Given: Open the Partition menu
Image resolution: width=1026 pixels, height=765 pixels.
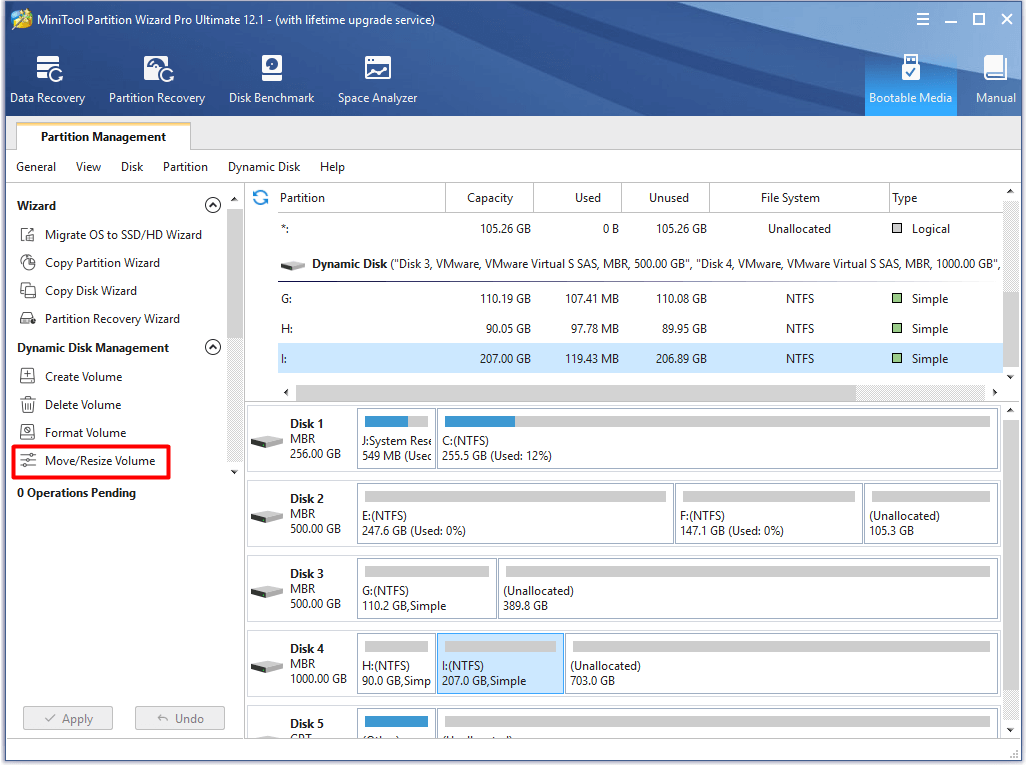Looking at the screenshot, I should 185,167.
